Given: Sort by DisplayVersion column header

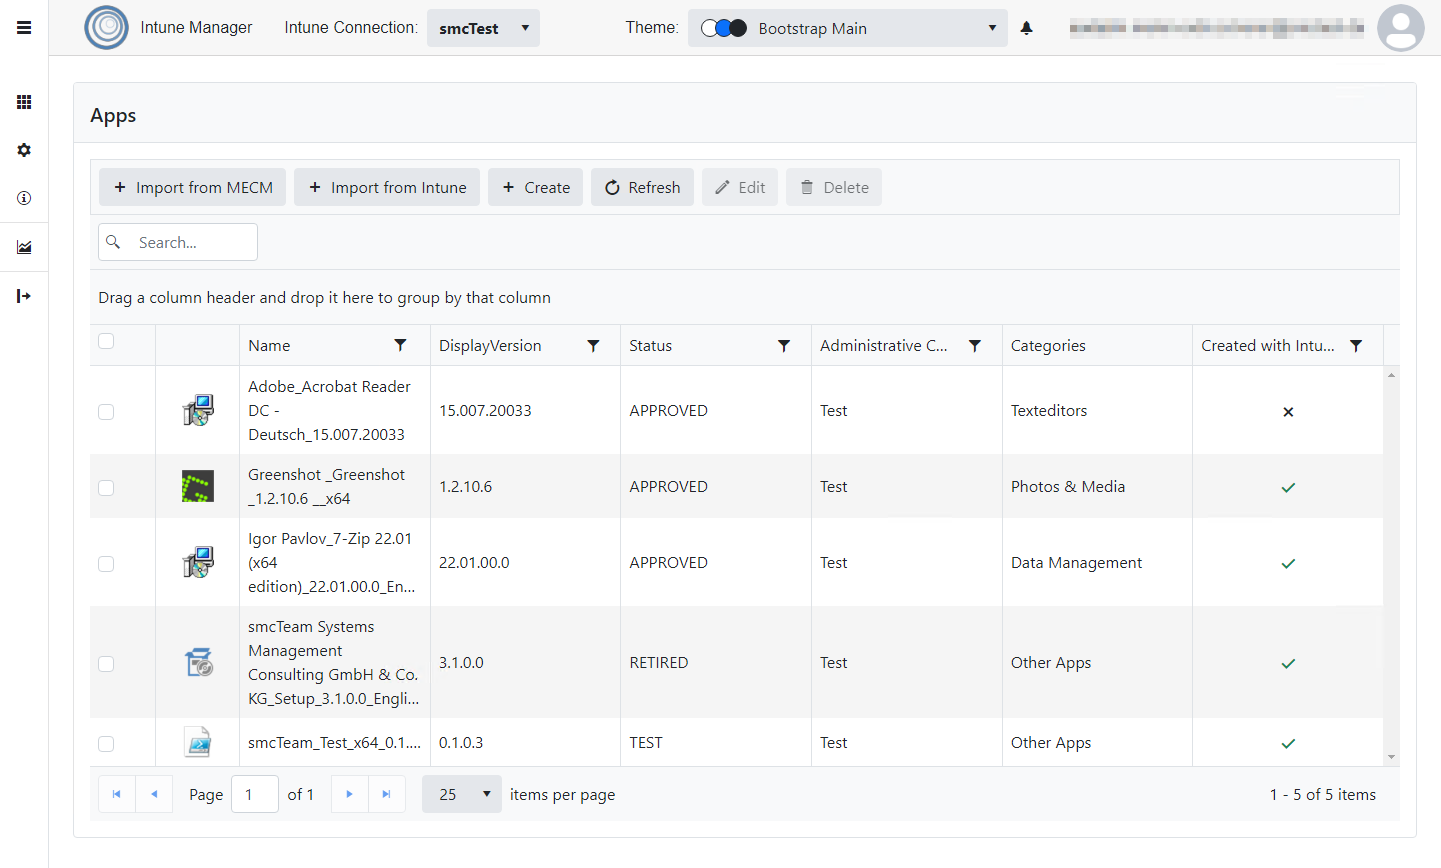Looking at the screenshot, I should click(490, 345).
